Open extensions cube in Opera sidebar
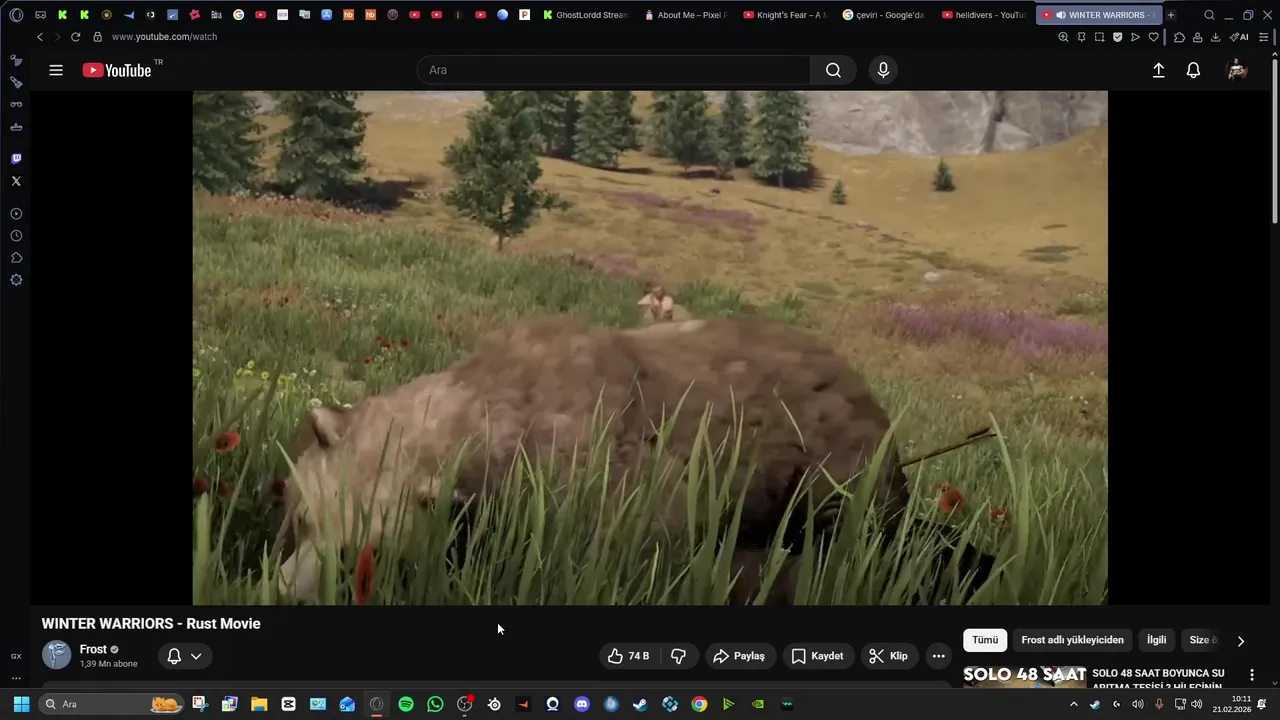Image resolution: width=1280 pixels, height=720 pixels. click(x=16, y=258)
